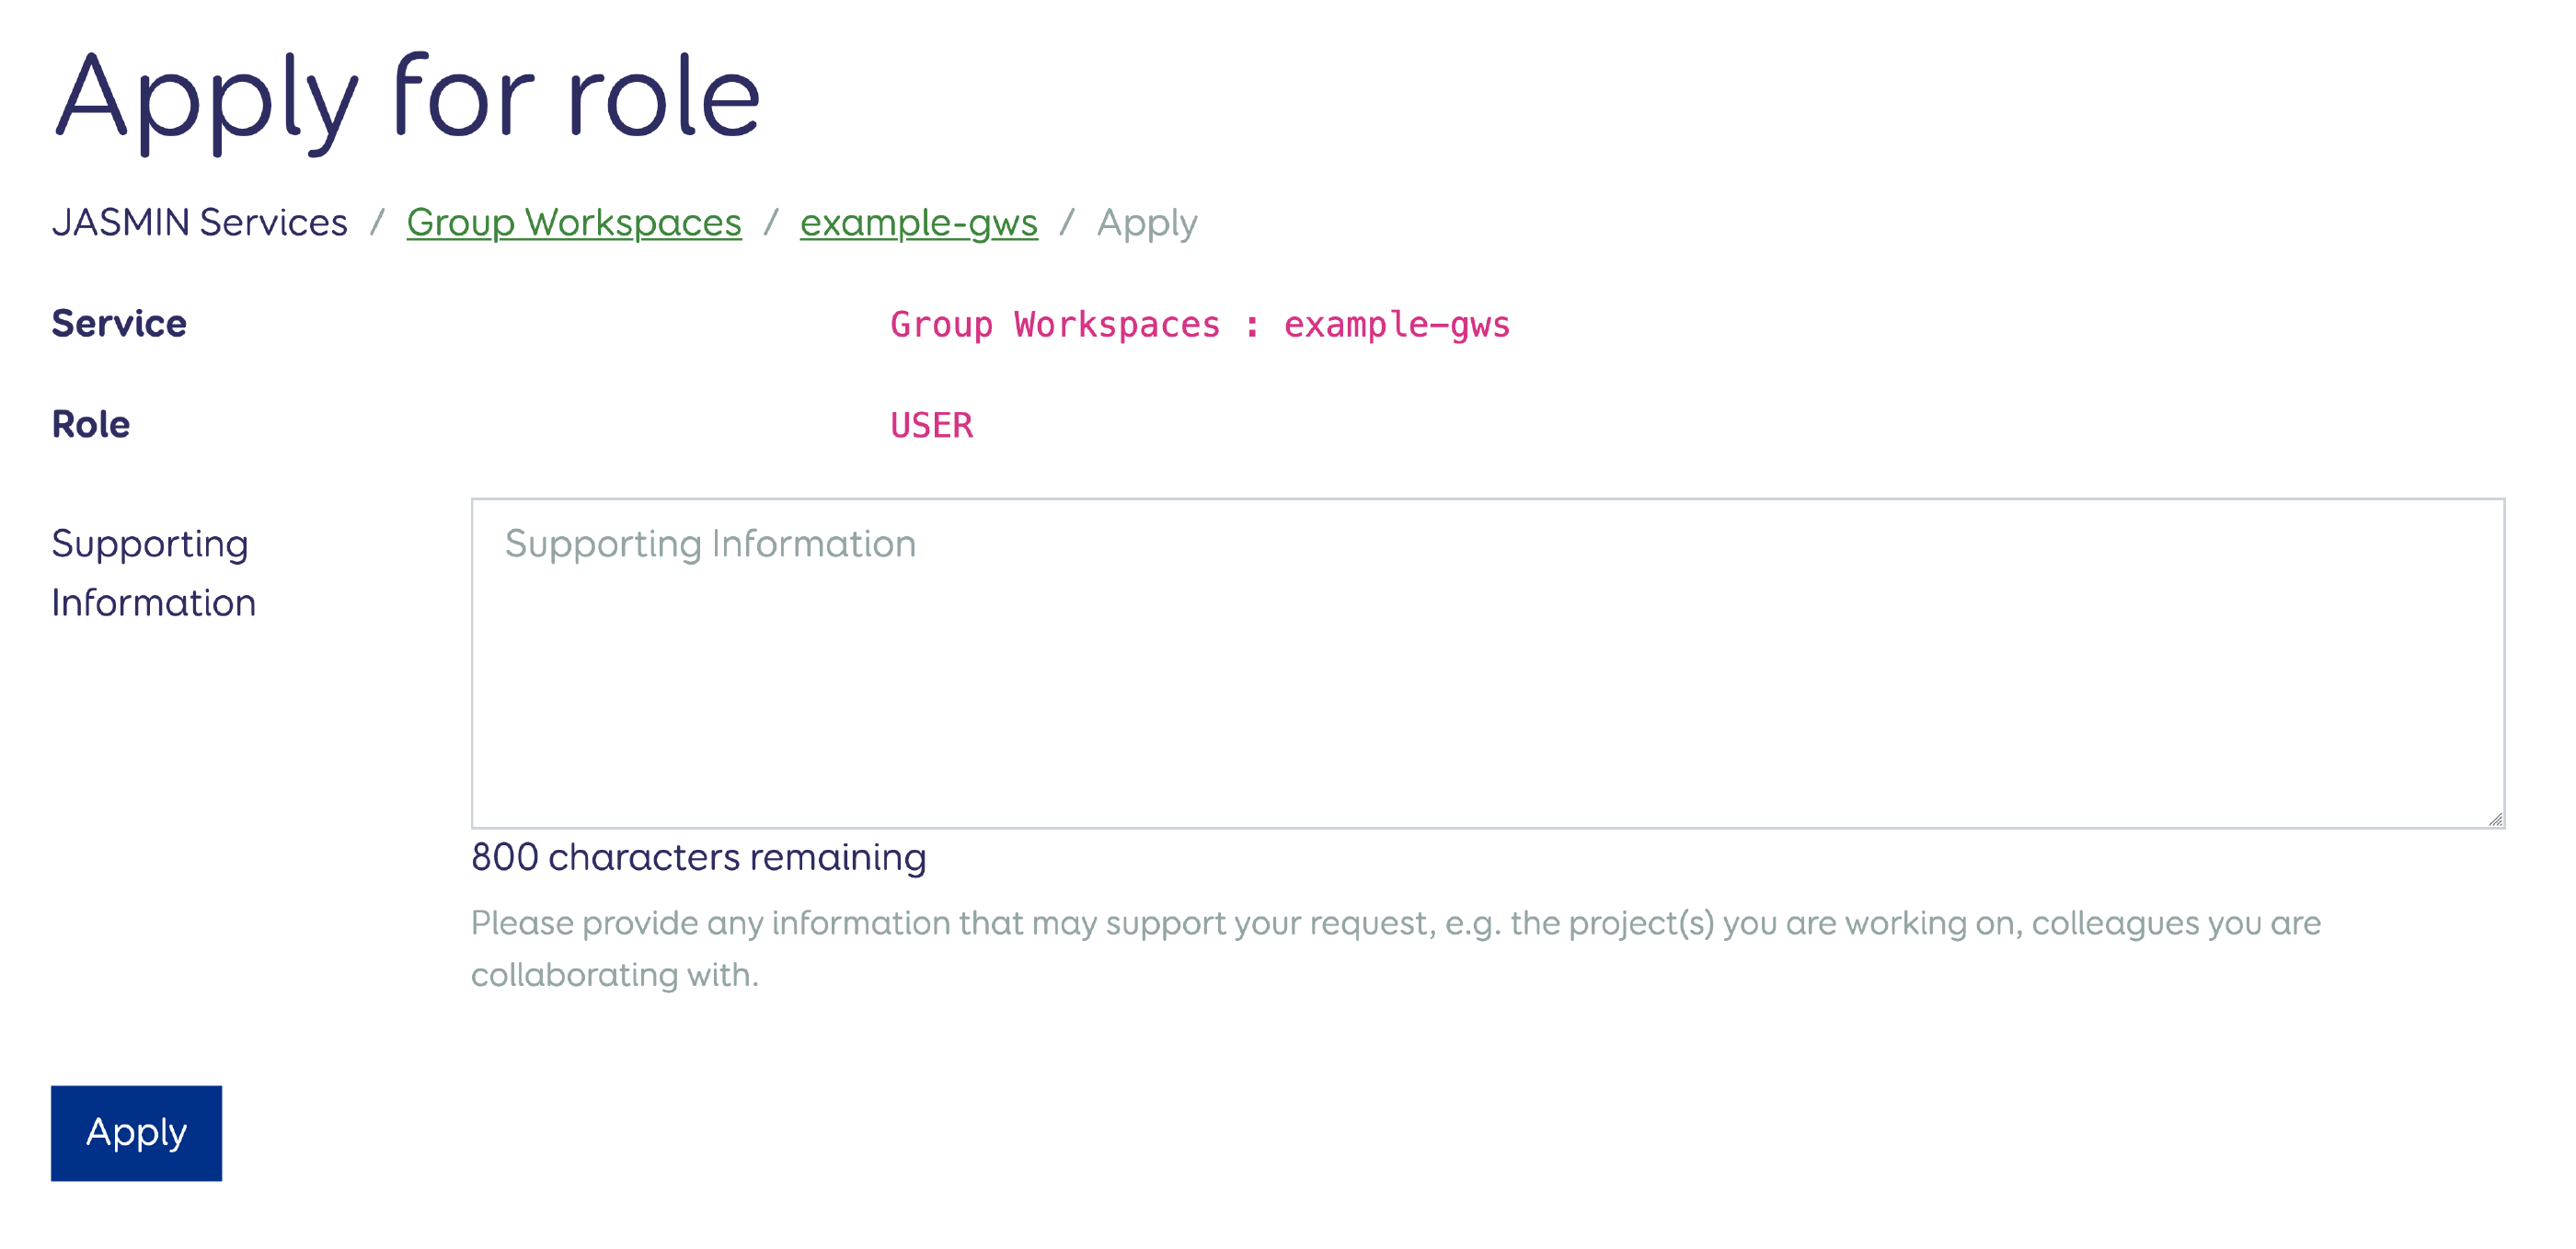Click the Role field label
This screenshot has height=1249, width=2576.
[90, 423]
